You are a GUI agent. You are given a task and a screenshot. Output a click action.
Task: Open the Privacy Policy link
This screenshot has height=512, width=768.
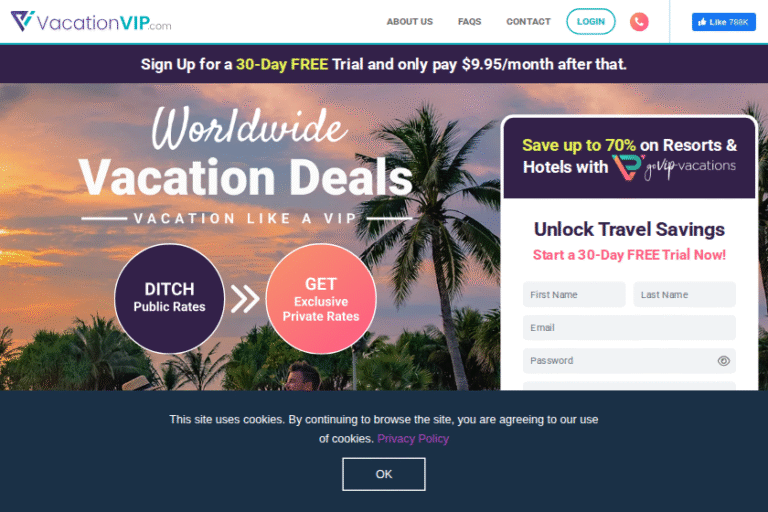pyautogui.click(x=413, y=439)
